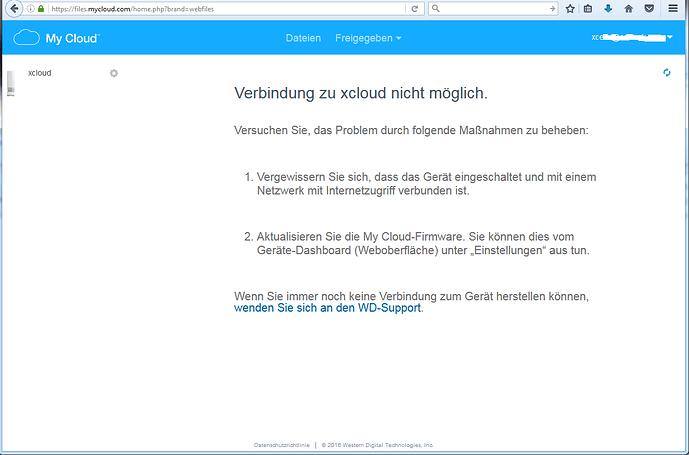The width and height of the screenshot is (689, 455).
Task: Open the Datenschutzrichtlinie footer link
Action: tap(282, 445)
